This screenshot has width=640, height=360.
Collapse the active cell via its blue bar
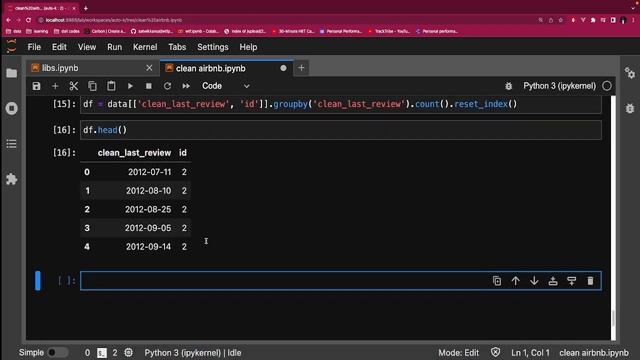38,281
